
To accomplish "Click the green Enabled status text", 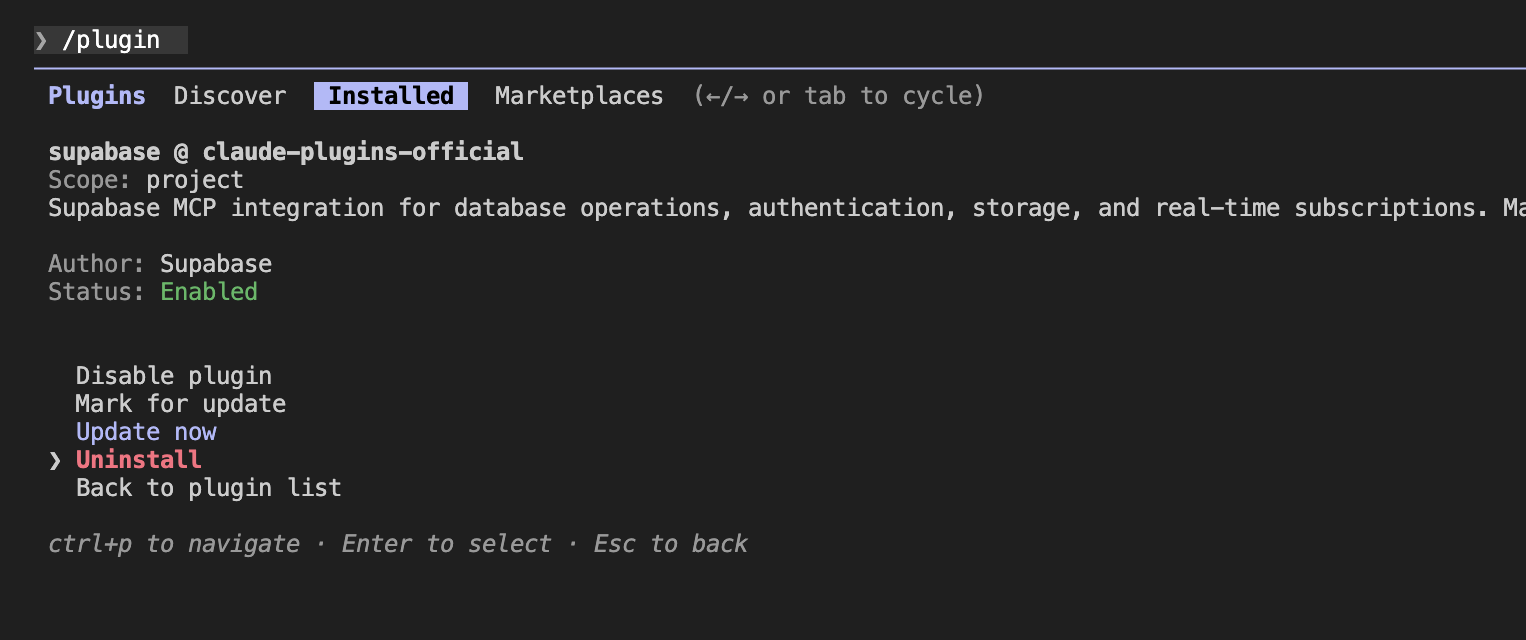I will 209,292.
